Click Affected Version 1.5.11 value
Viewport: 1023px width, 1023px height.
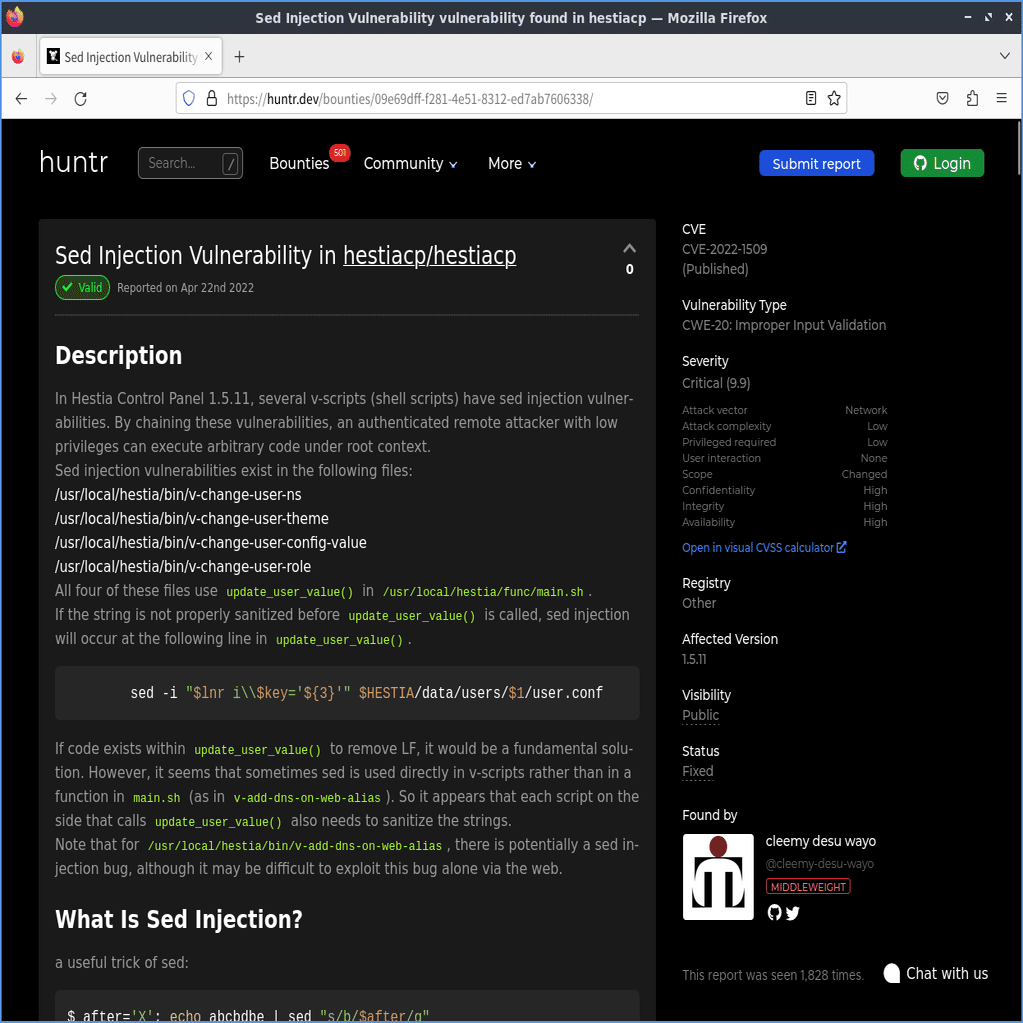click(694, 659)
